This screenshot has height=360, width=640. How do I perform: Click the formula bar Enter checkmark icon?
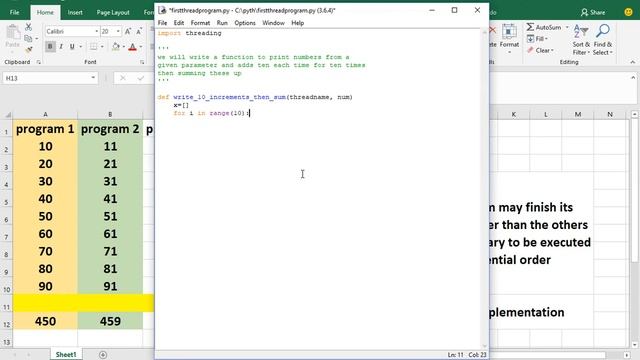tap(140, 78)
